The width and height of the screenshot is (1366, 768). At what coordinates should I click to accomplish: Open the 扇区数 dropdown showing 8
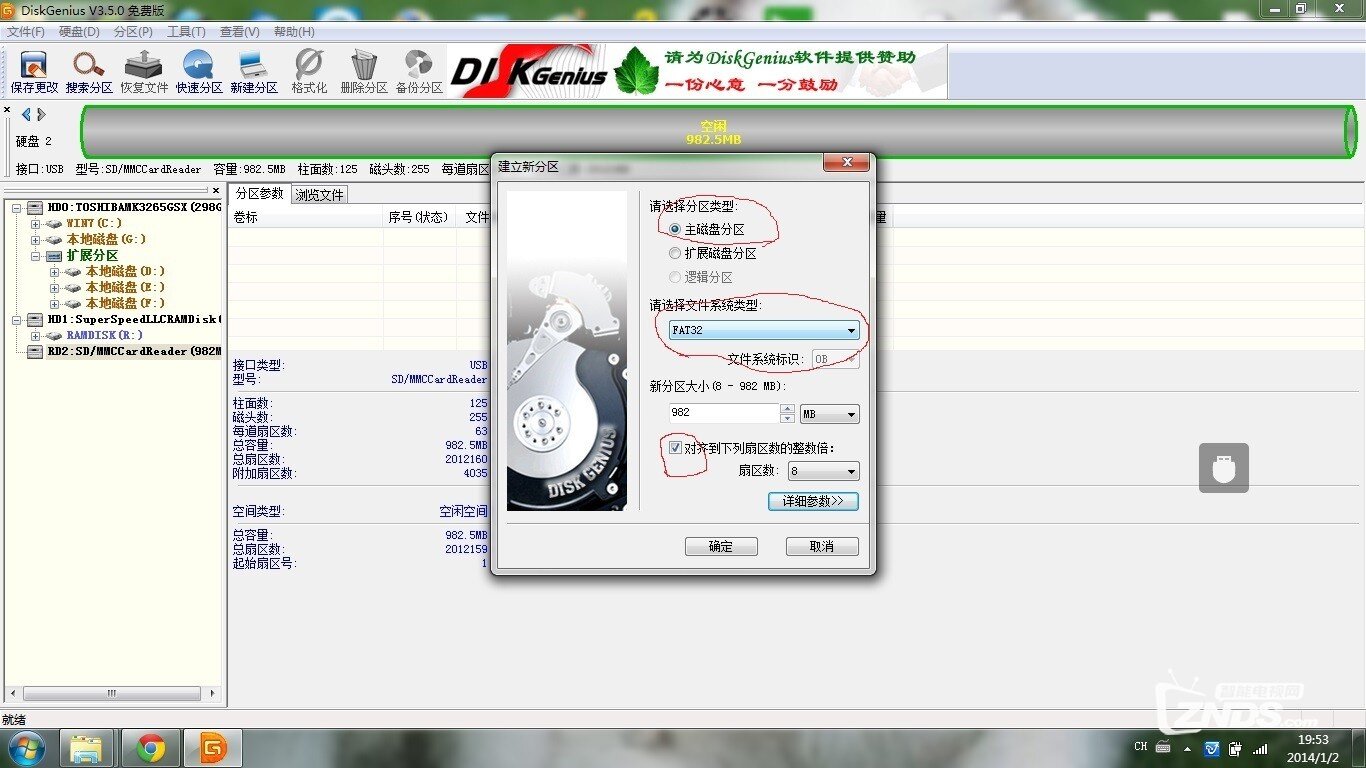click(x=823, y=471)
